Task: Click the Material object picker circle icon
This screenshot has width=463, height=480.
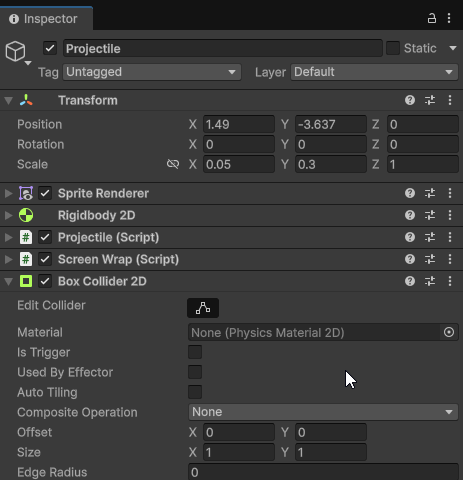Action: coord(449,332)
